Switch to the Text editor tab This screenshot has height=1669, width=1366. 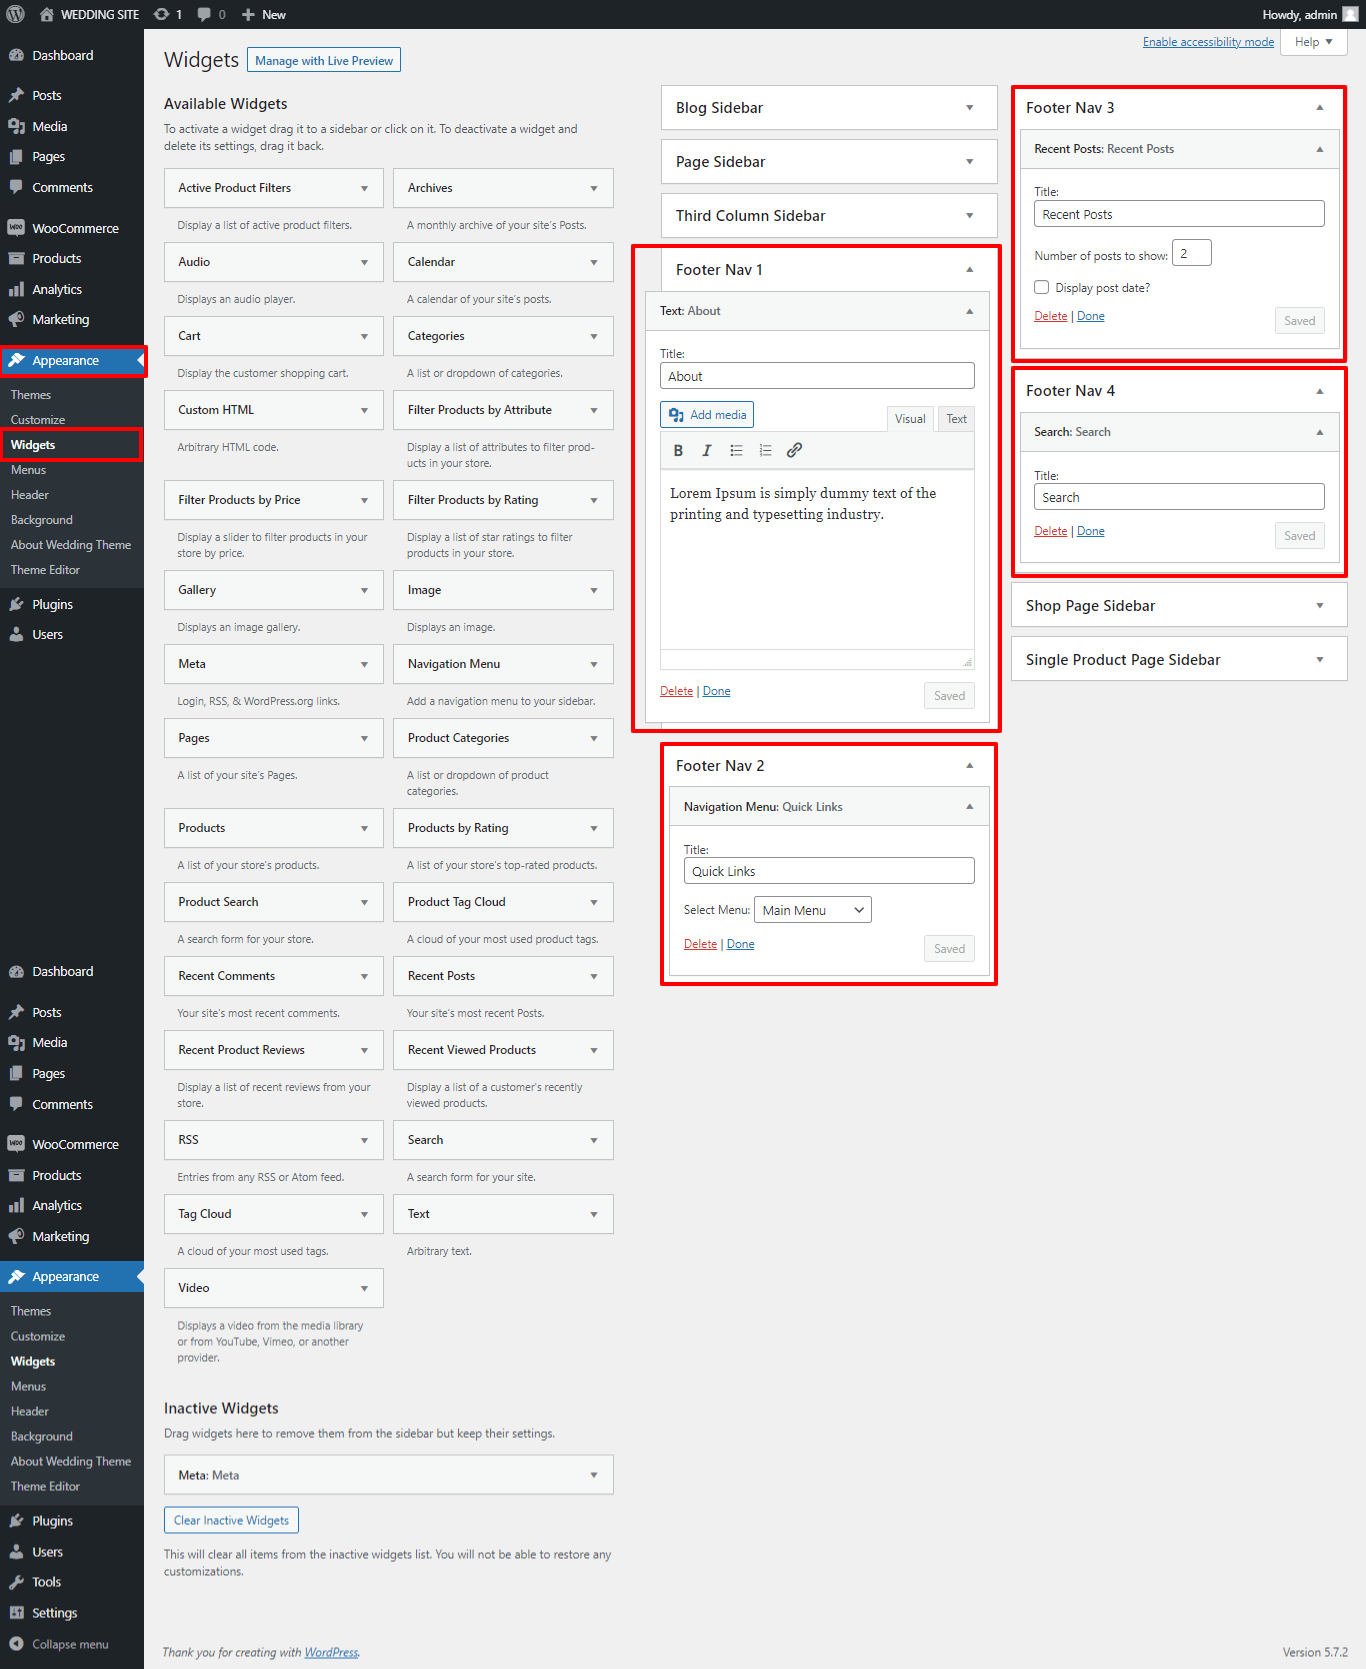(x=956, y=419)
